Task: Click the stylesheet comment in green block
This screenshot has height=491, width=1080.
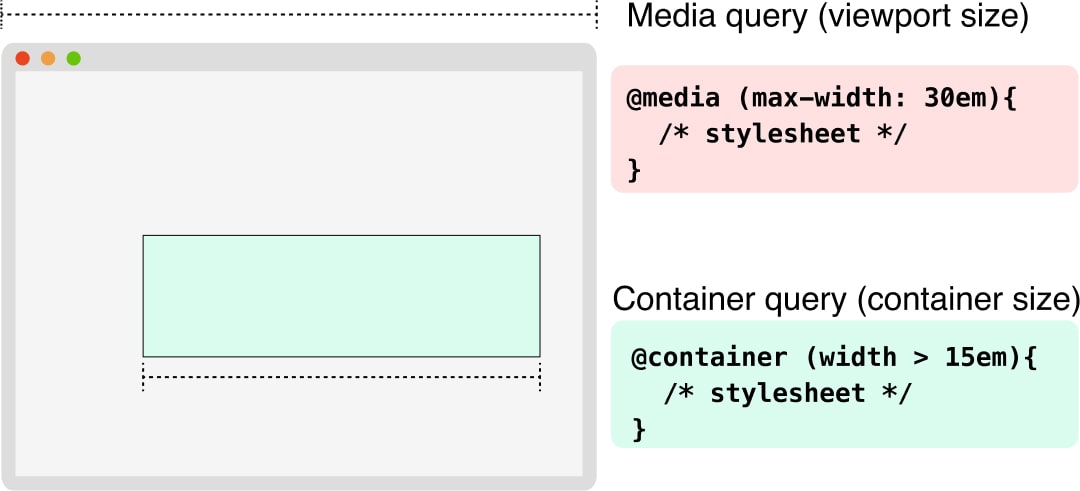Action: click(x=787, y=393)
